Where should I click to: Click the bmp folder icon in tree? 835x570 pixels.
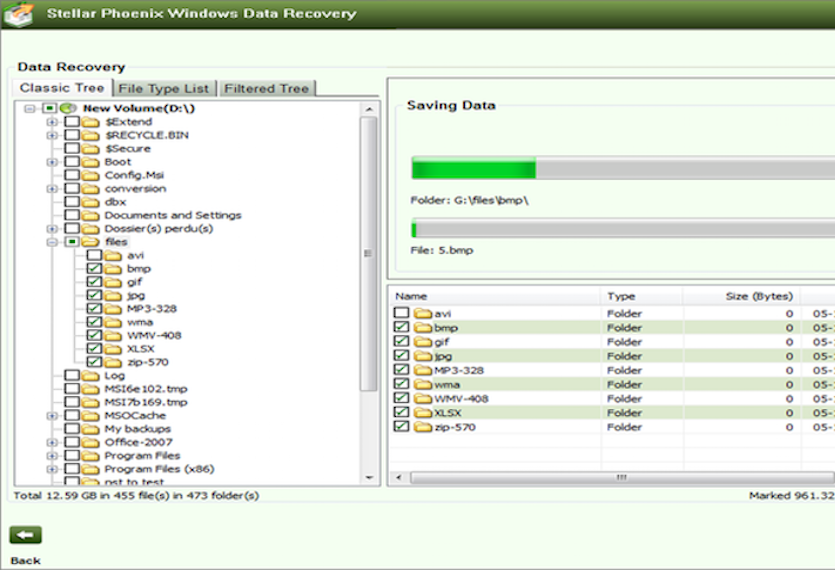coord(112,269)
